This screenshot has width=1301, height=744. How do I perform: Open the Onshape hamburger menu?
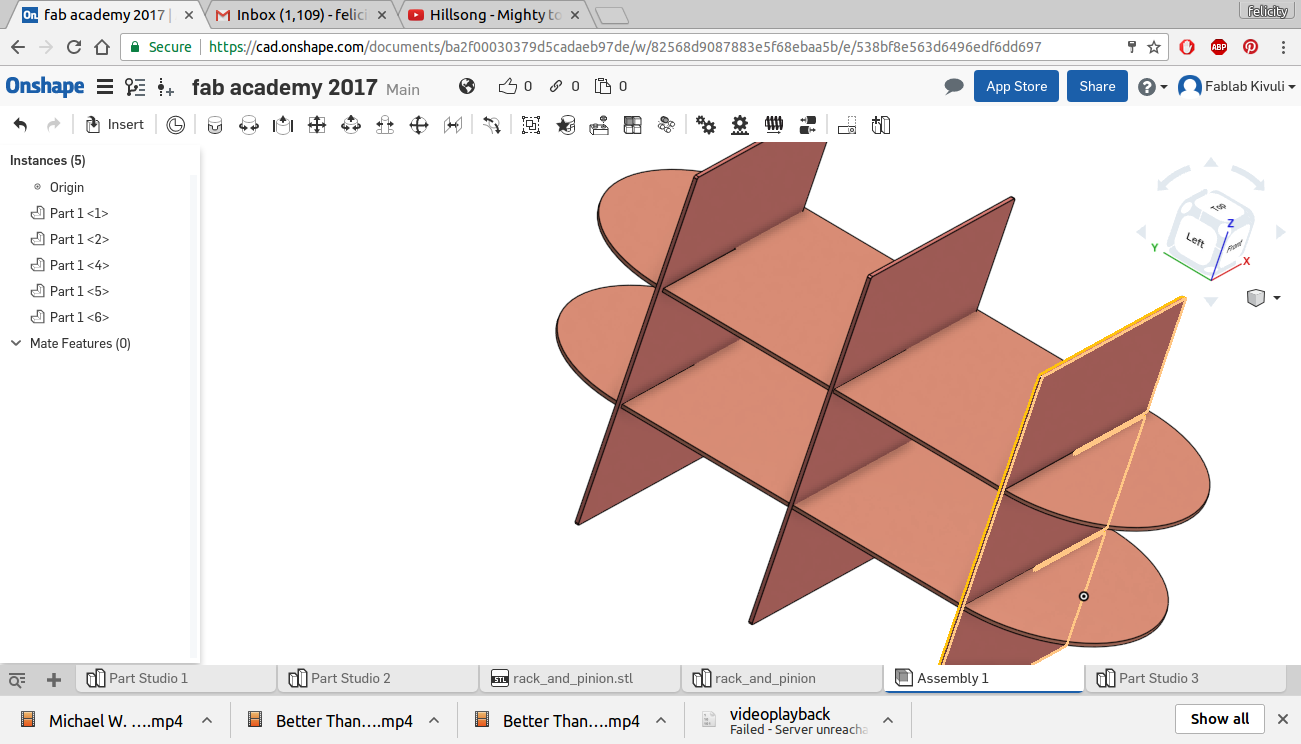pos(105,87)
